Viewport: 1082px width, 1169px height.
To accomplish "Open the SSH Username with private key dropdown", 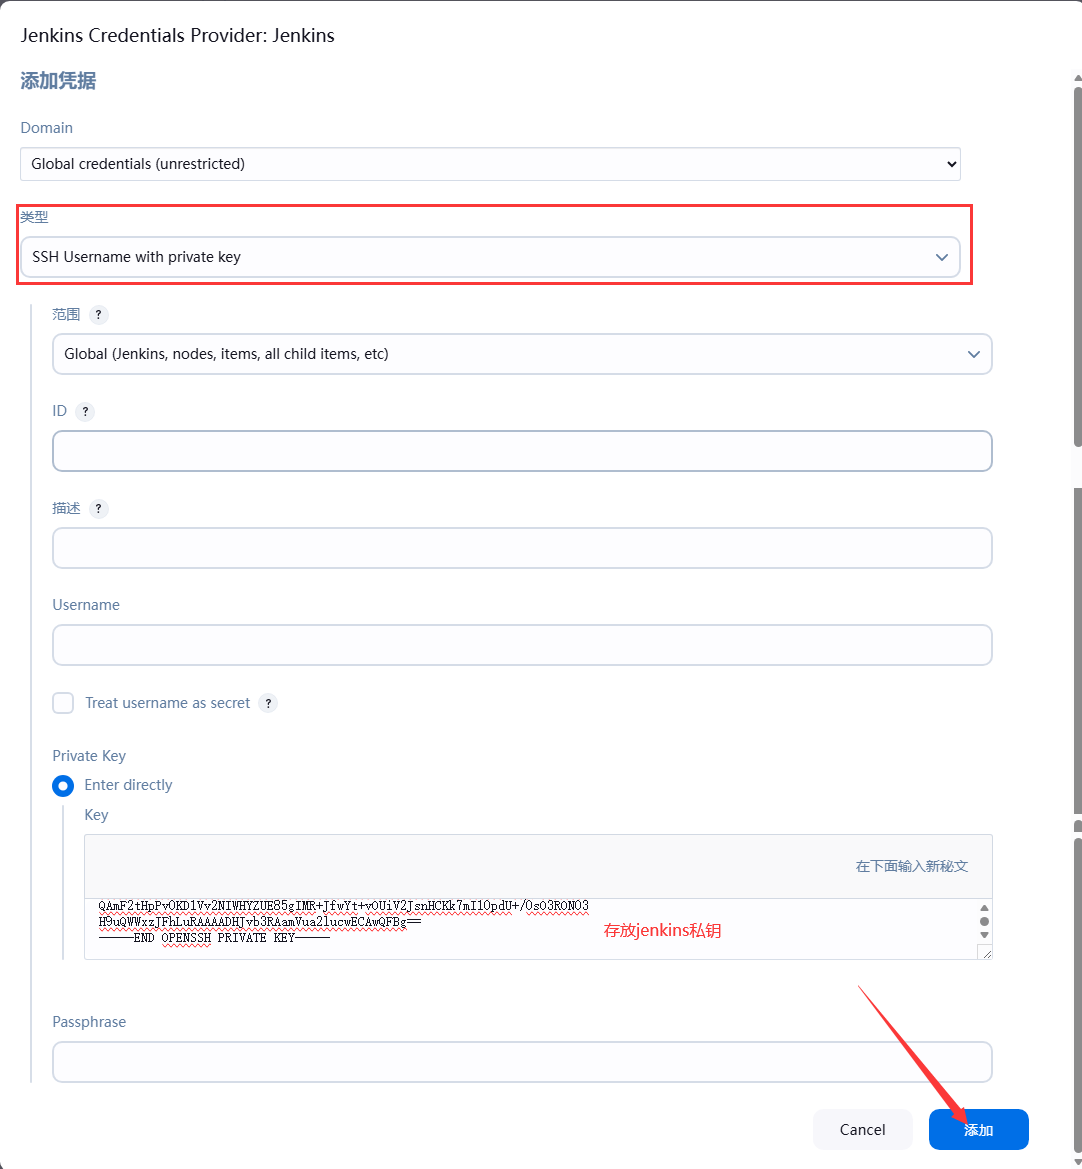I will click(490, 257).
